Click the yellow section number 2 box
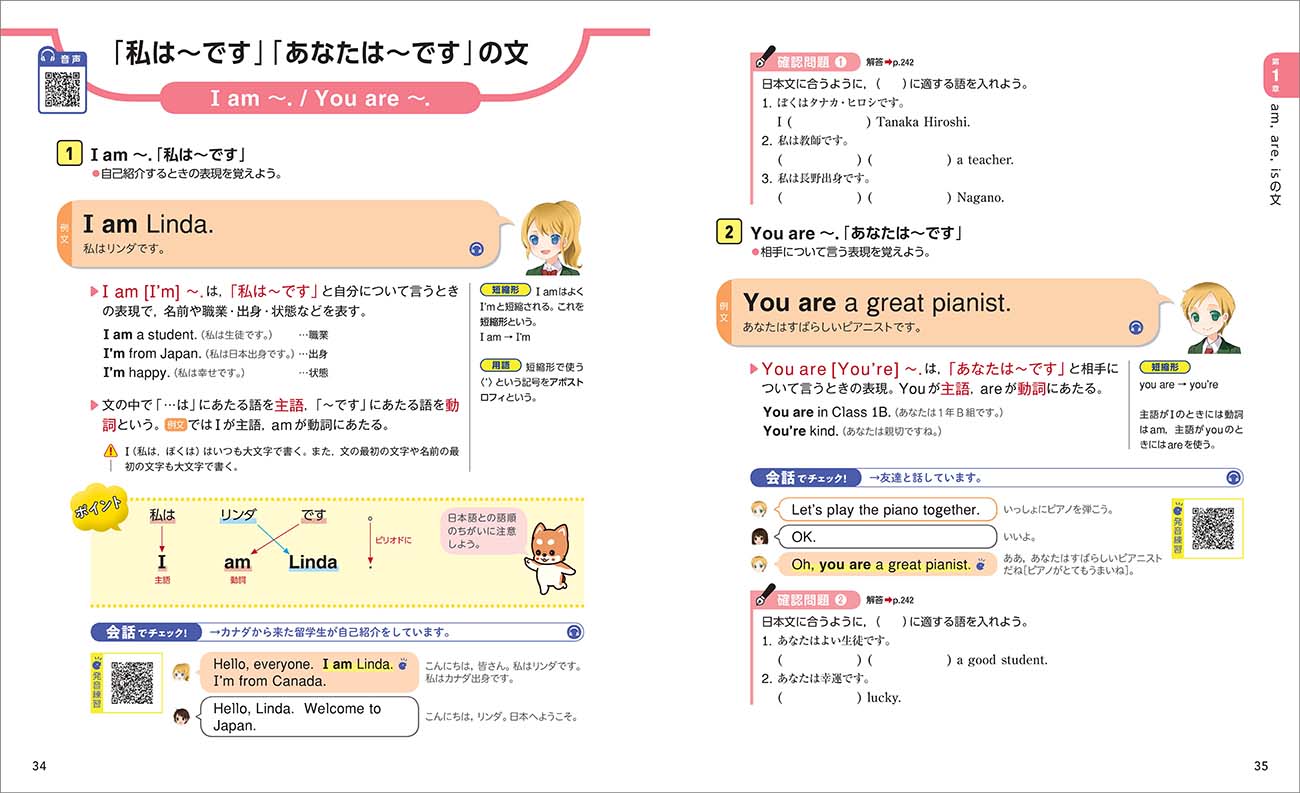The image size is (1300, 793). (x=729, y=232)
